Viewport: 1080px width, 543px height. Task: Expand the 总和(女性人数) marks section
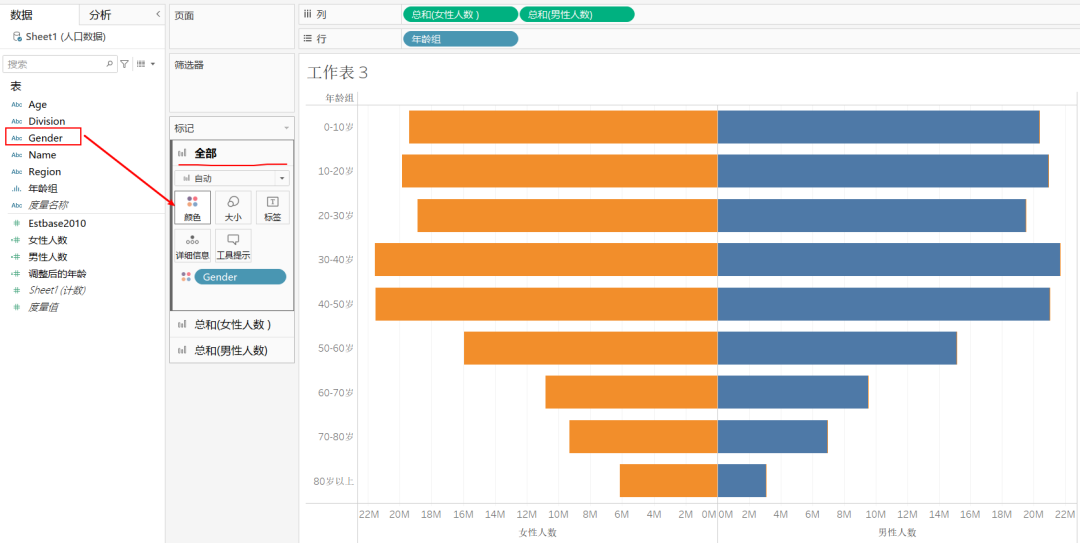[232, 324]
